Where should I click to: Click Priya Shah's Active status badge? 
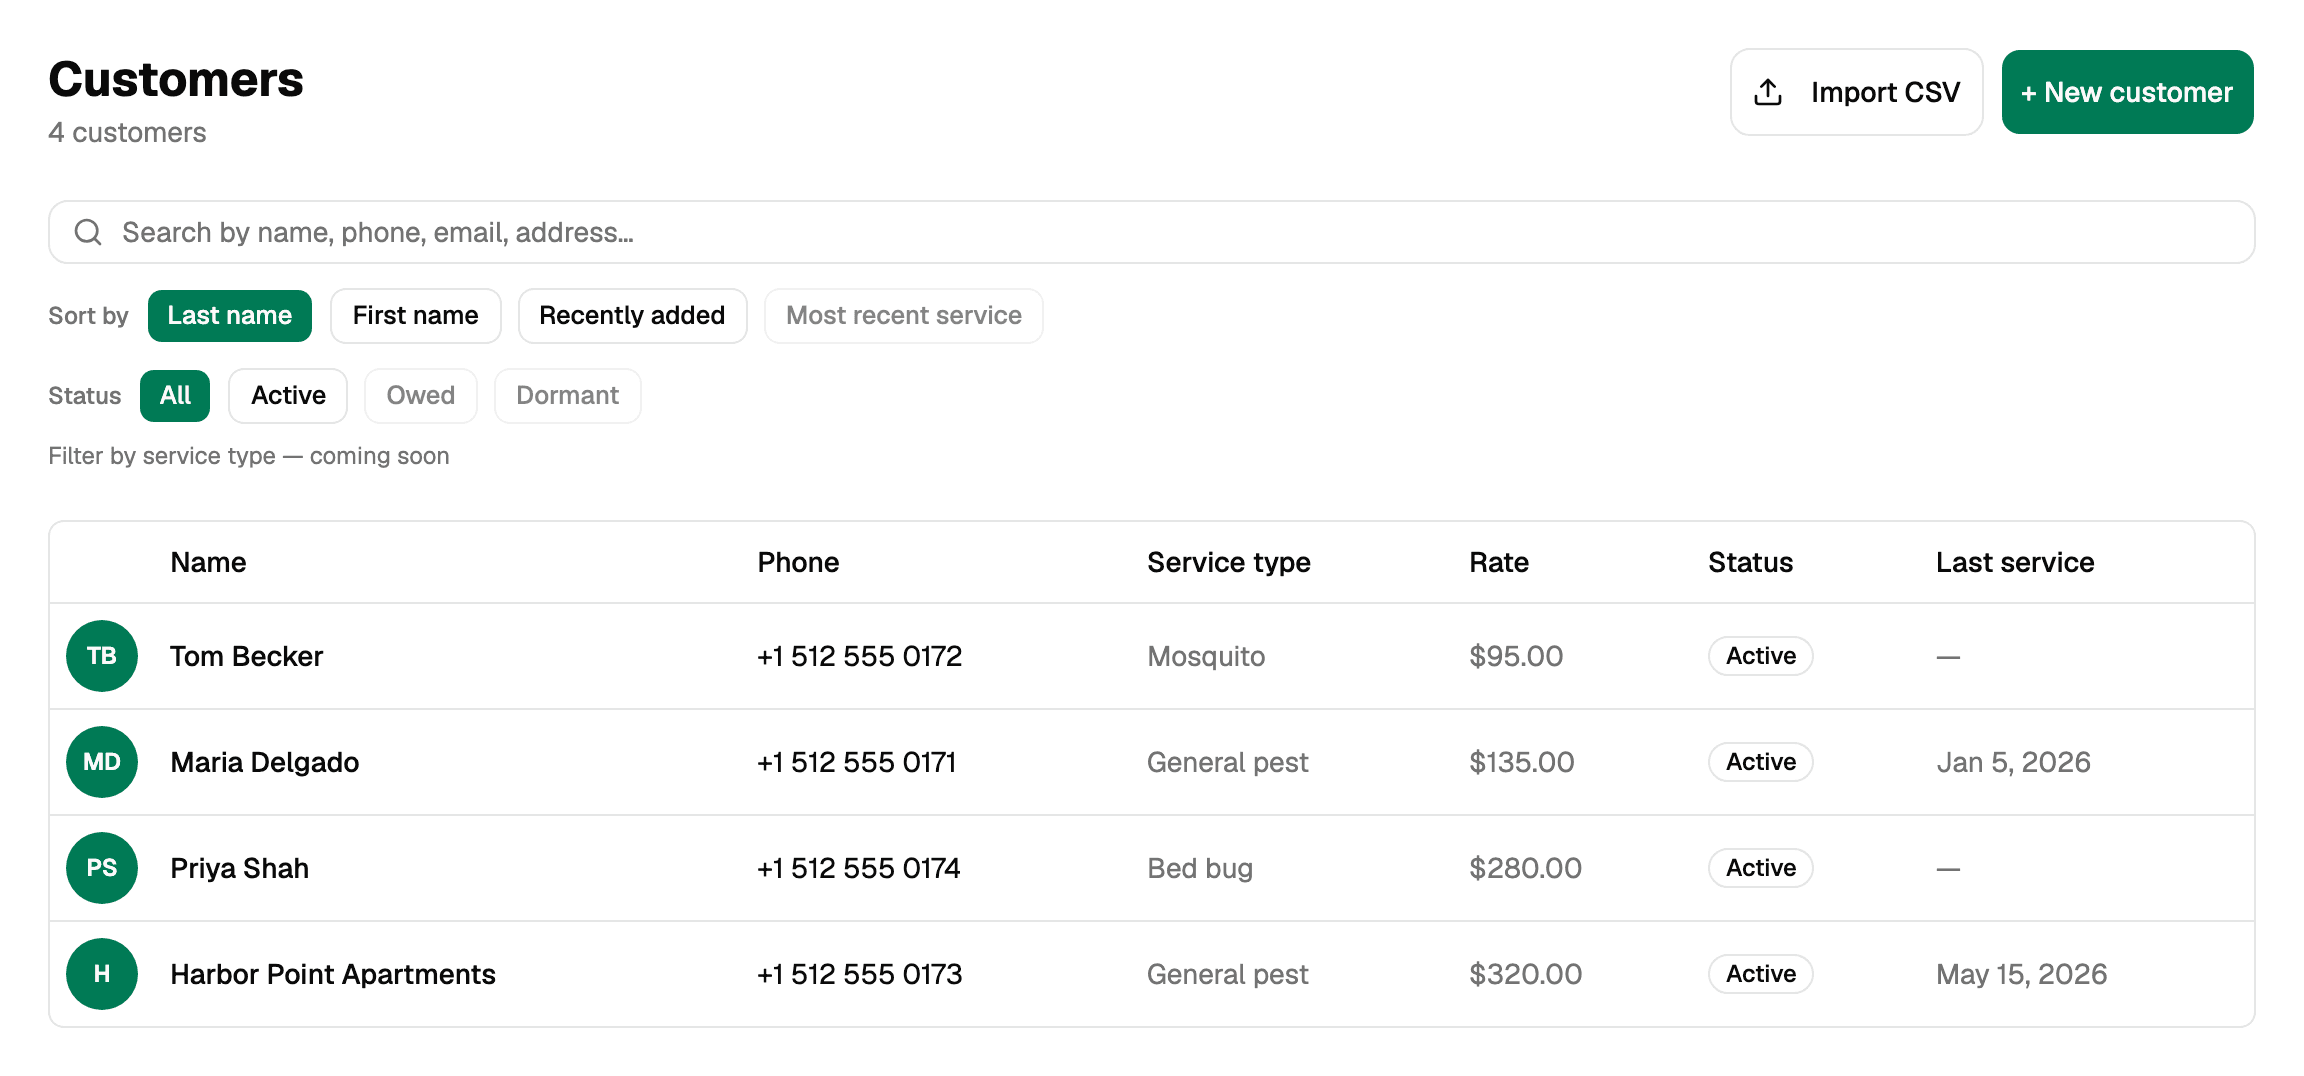point(1761,868)
